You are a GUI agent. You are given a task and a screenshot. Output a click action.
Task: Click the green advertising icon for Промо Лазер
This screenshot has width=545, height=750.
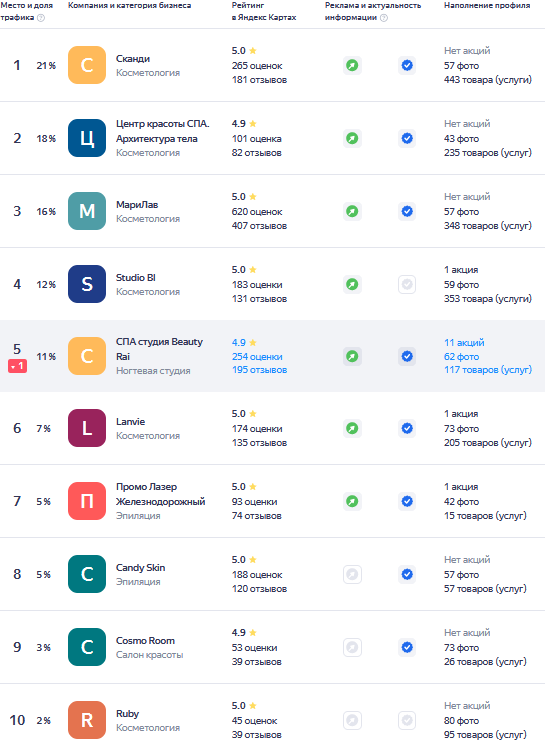(352, 501)
